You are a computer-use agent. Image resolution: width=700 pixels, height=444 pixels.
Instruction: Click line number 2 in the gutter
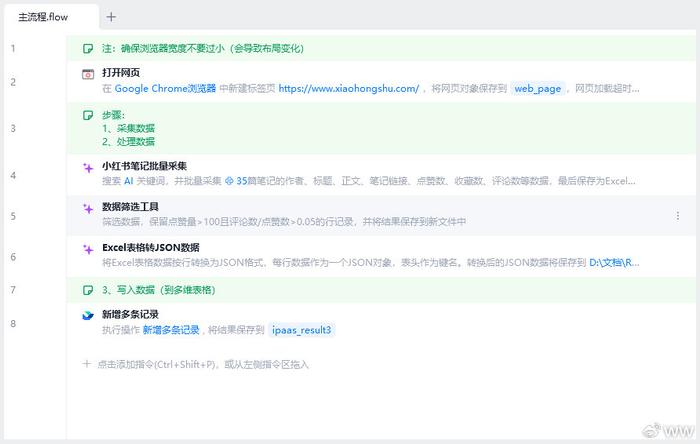point(13,82)
